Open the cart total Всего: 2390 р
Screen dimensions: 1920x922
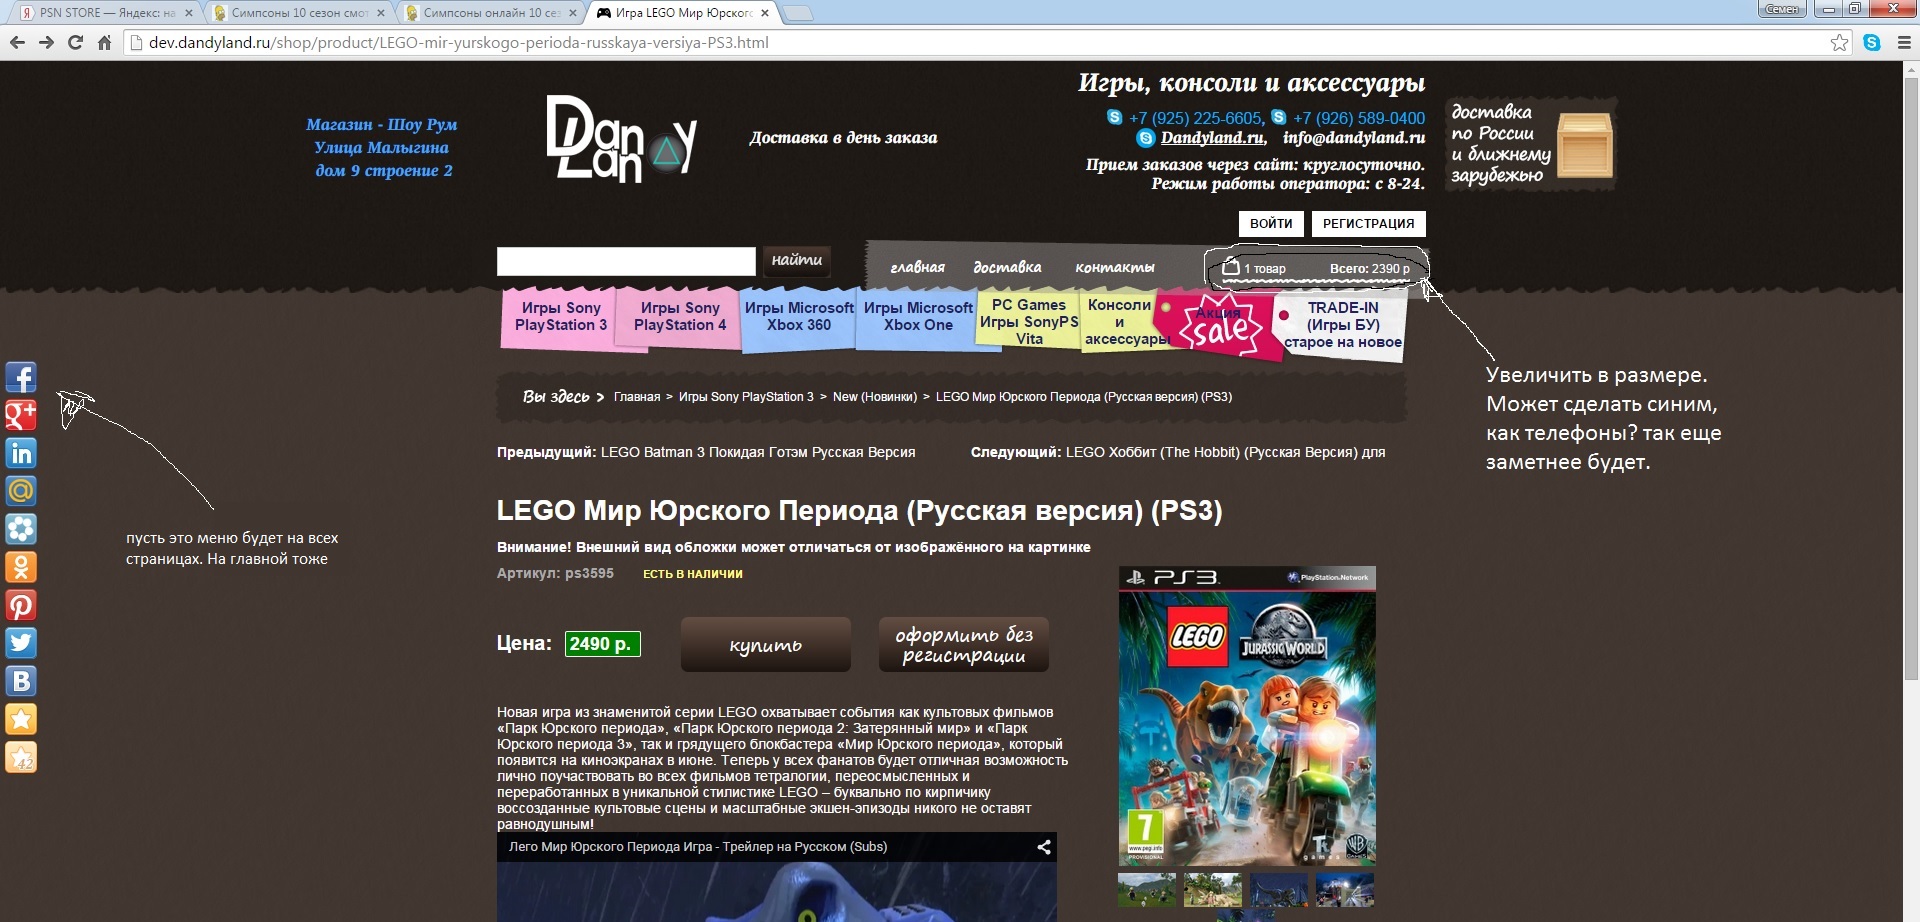click(1369, 268)
